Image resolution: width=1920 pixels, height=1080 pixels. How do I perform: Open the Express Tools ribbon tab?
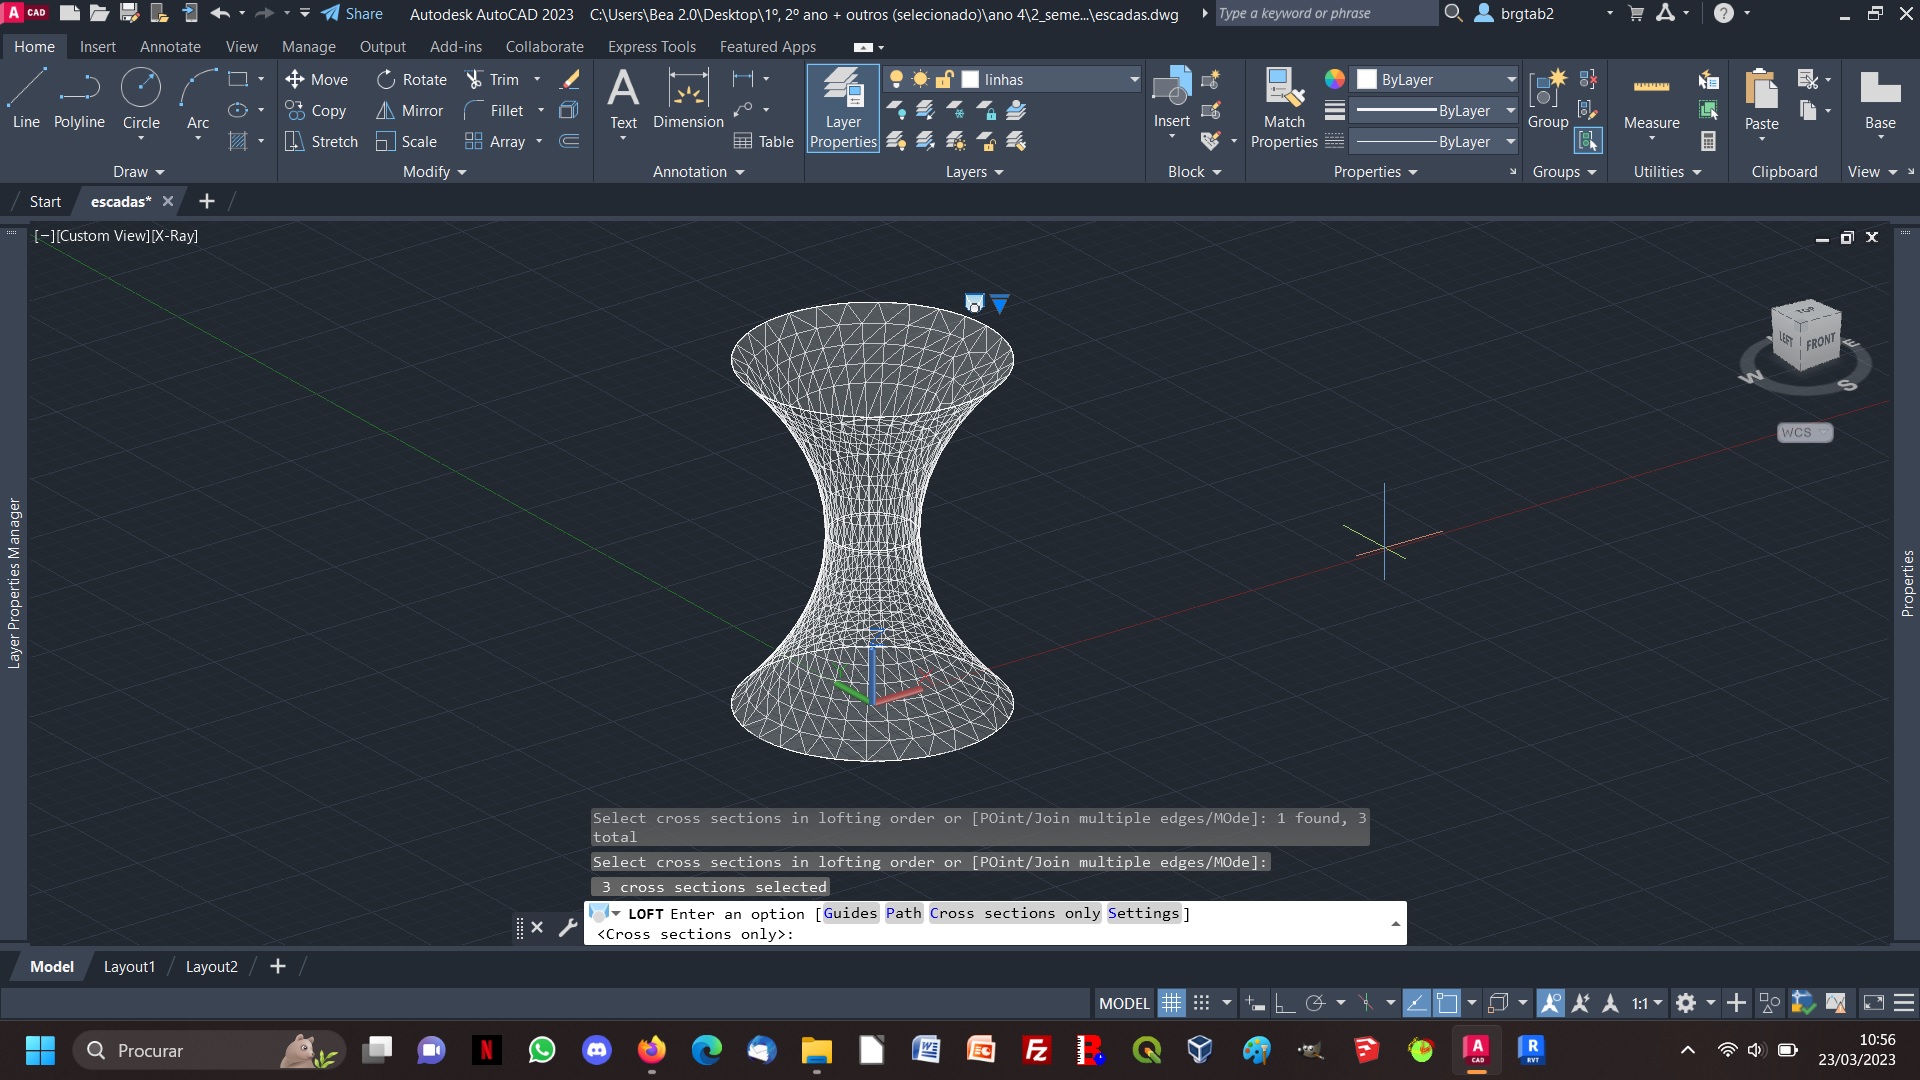tap(651, 46)
